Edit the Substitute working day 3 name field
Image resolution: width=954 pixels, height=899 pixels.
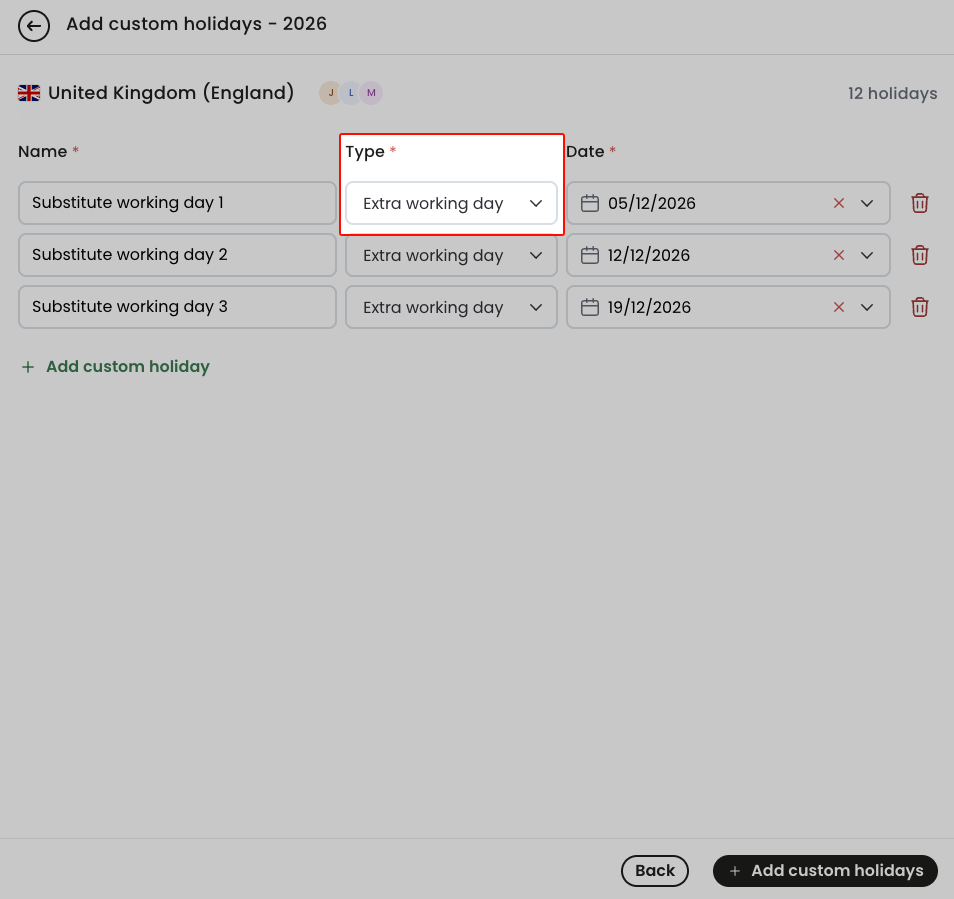(x=177, y=307)
